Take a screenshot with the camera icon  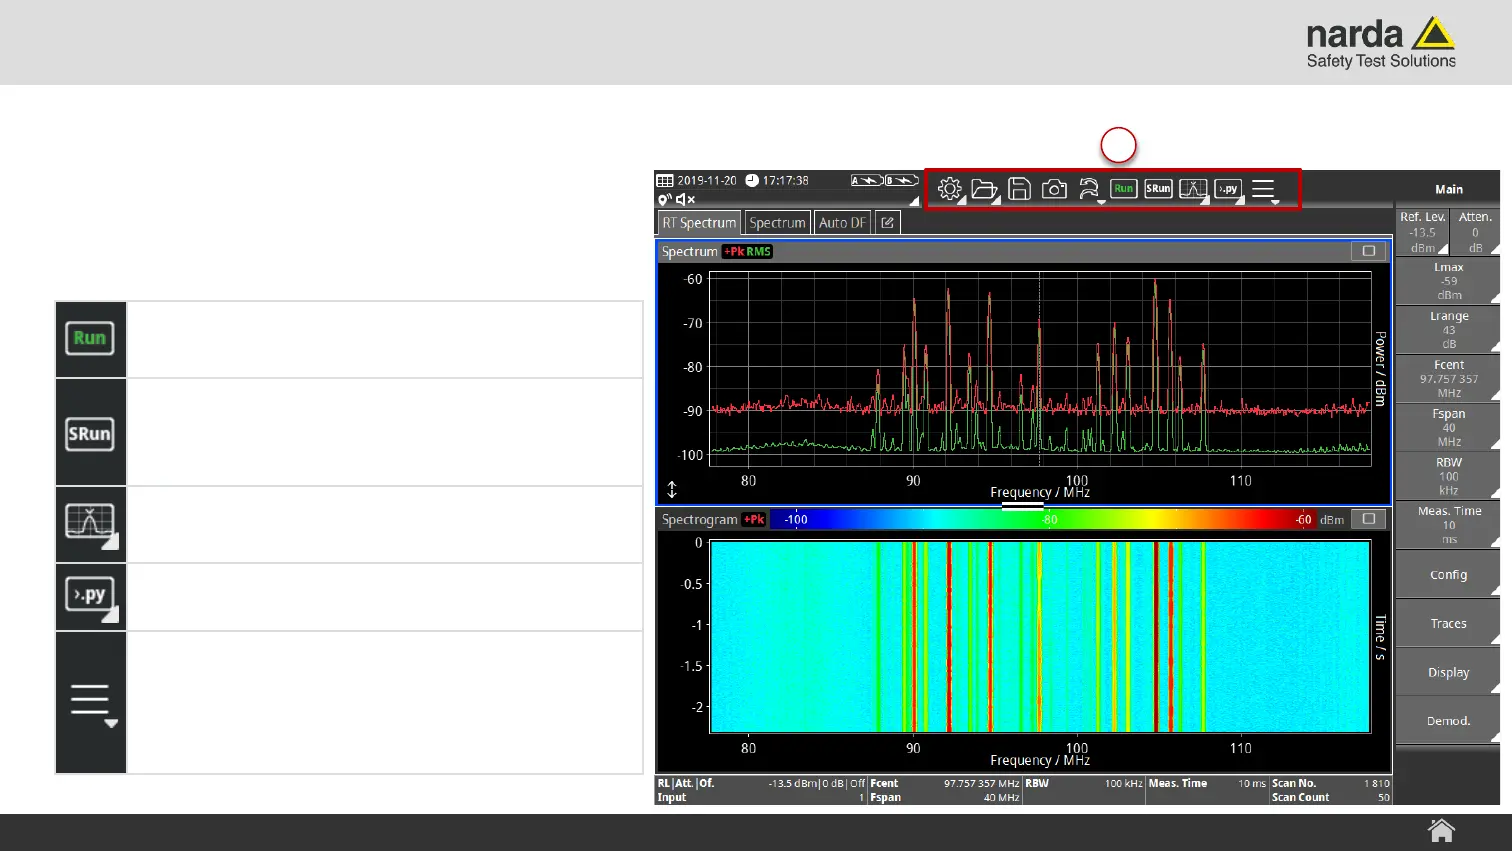point(1054,189)
